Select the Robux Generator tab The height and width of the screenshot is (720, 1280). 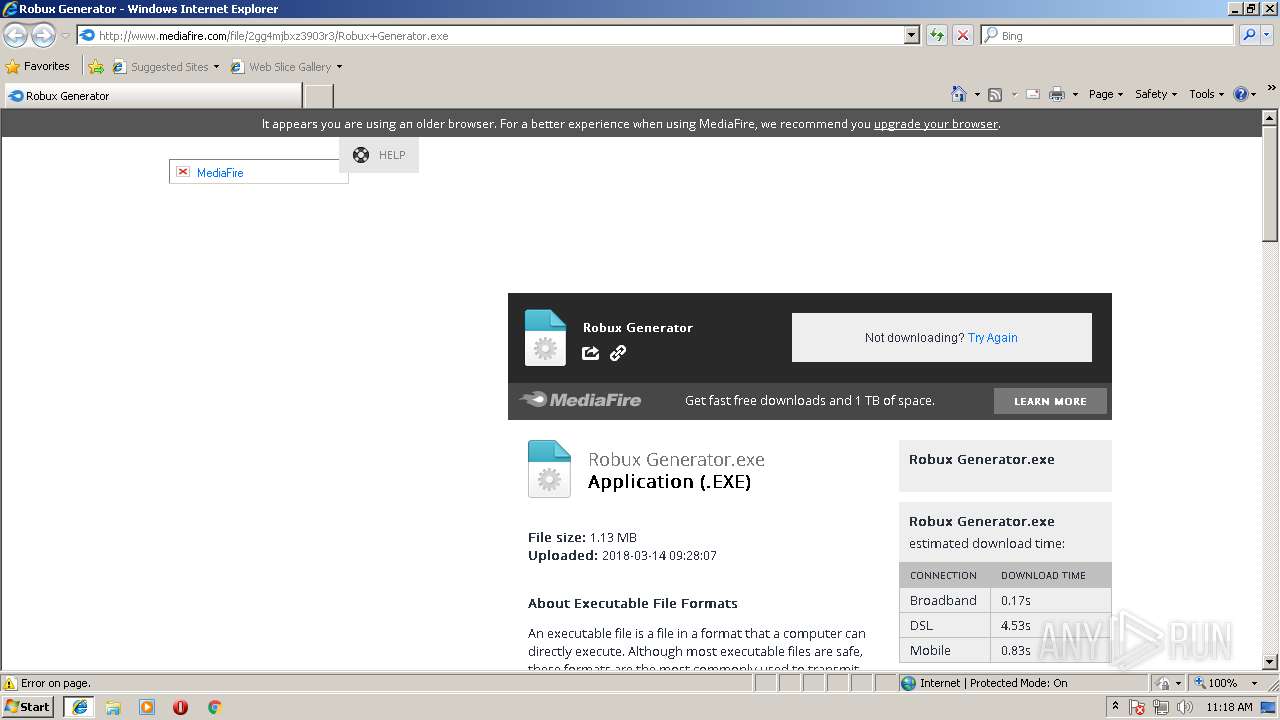(152, 96)
